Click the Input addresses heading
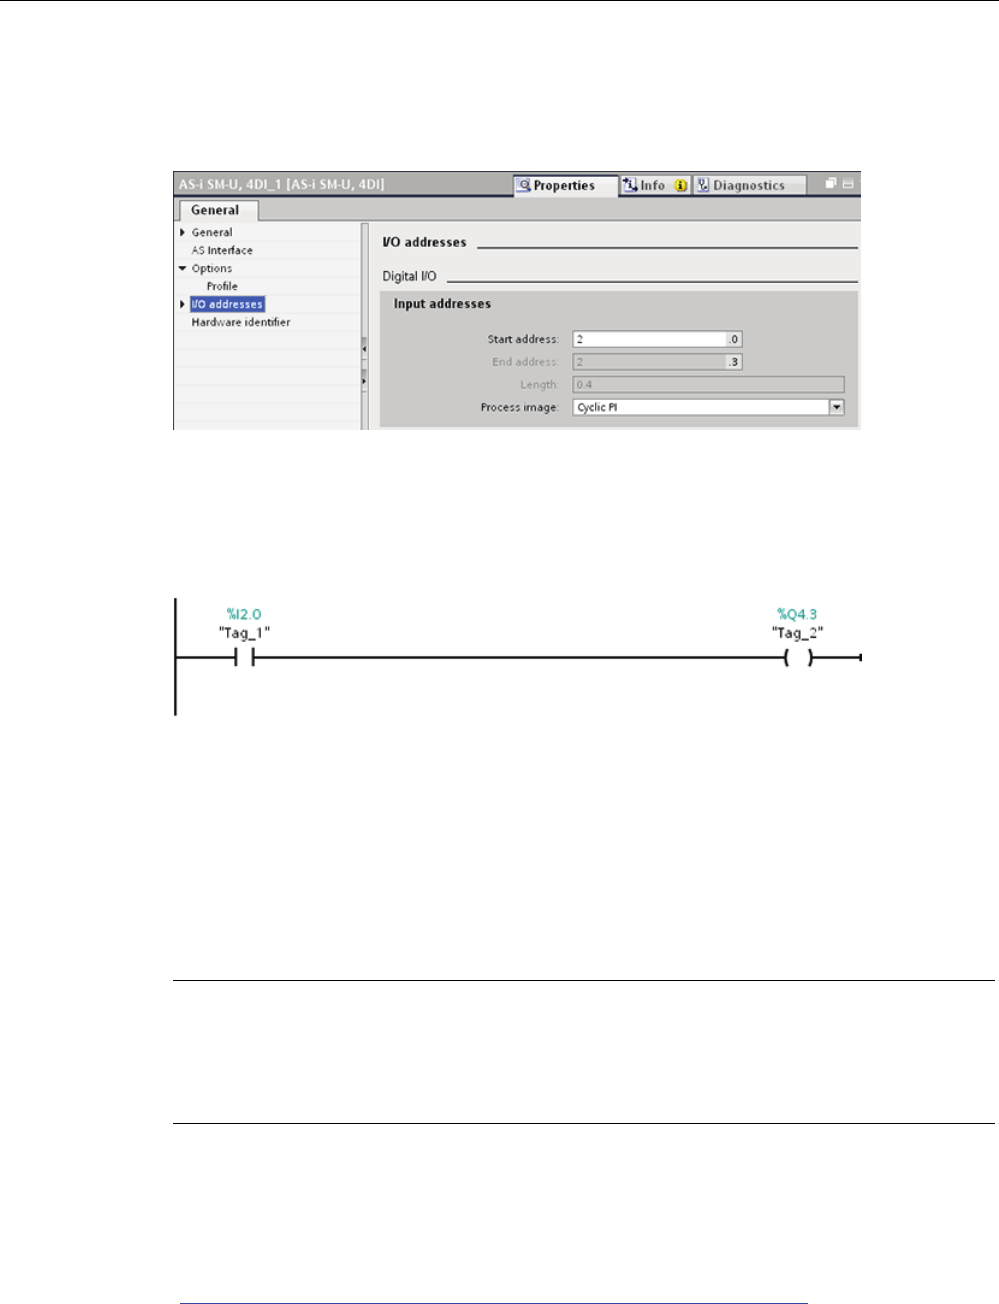The image size is (999, 1304). pos(442,304)
